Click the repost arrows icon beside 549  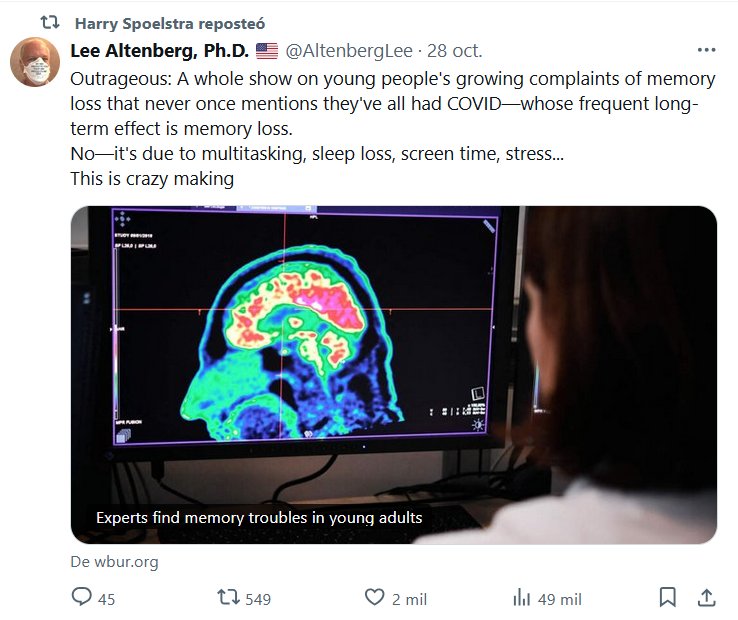tap(228, 597)
